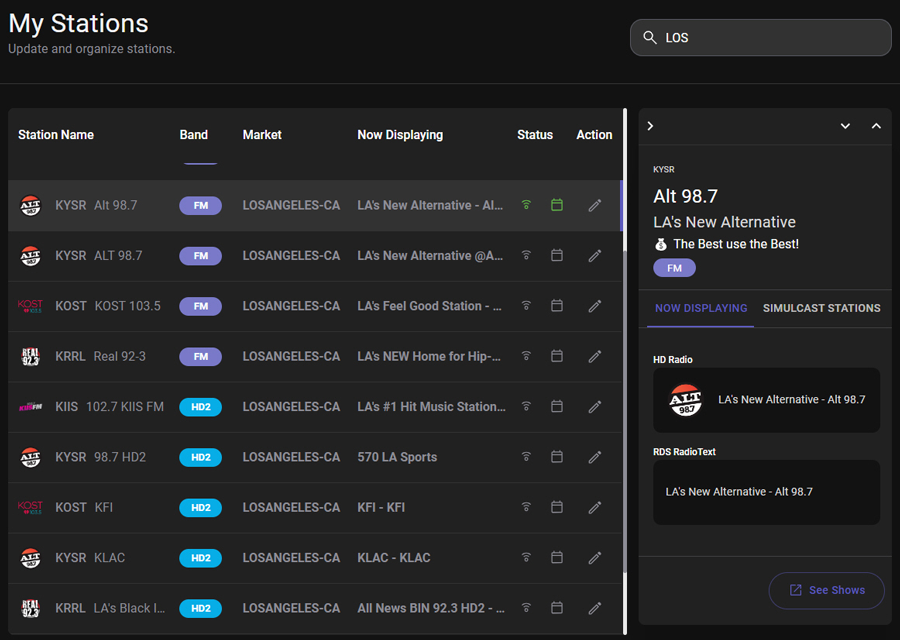Viewport: 900px width, 640px height.
Task: Sort by Market column header
Action: click(262, 135)
